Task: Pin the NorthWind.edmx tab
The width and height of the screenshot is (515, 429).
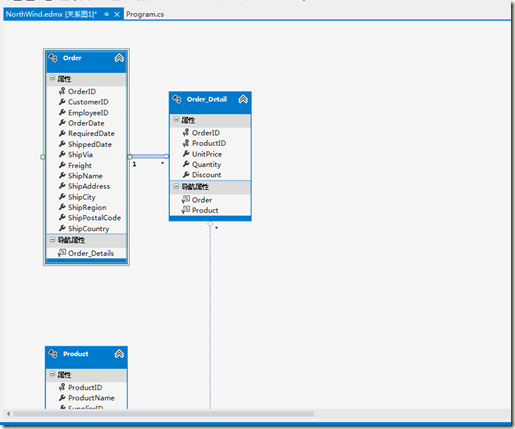Action: pos(106,14)
